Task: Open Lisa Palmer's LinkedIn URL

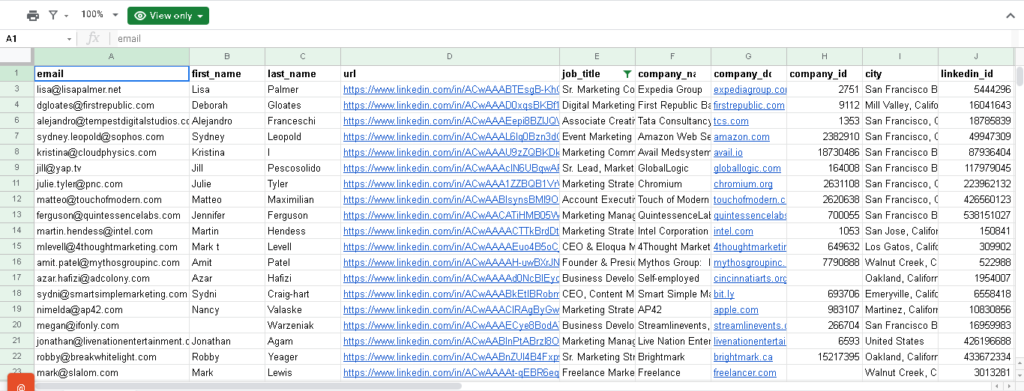Action: pyautogui.click(x=451, y=89)
